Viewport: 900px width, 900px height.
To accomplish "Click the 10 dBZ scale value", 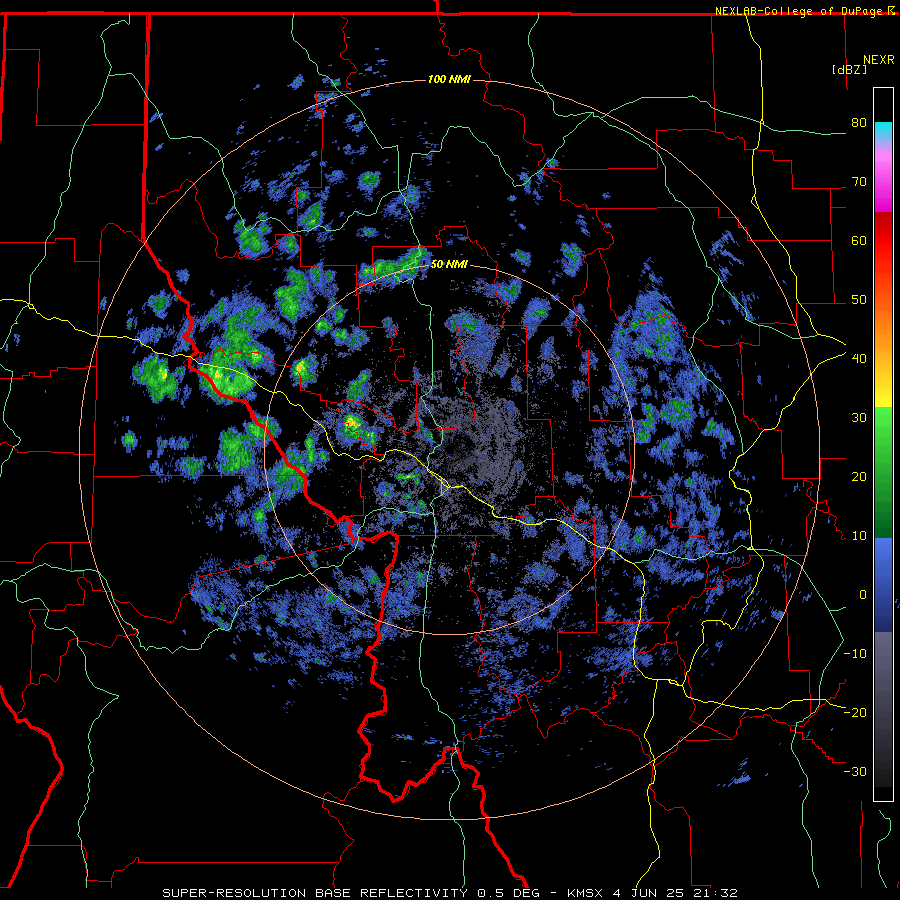I will tap(859, 536).
